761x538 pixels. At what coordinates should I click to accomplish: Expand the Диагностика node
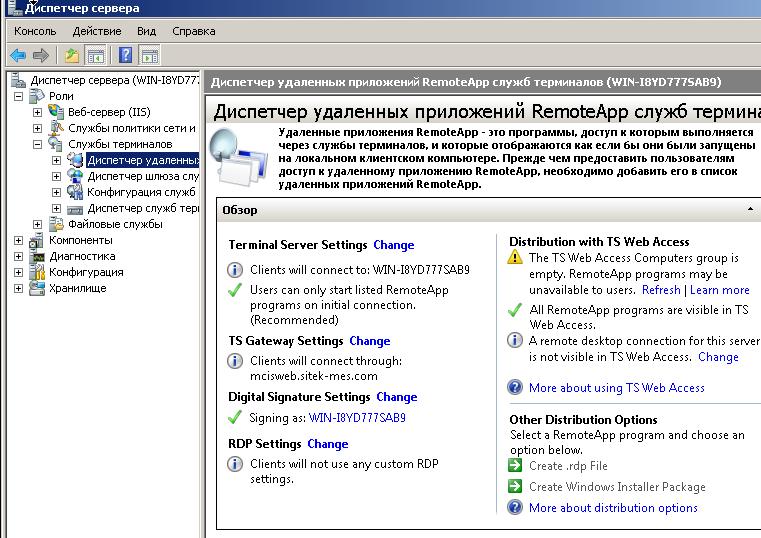click(x=18, y=256)
